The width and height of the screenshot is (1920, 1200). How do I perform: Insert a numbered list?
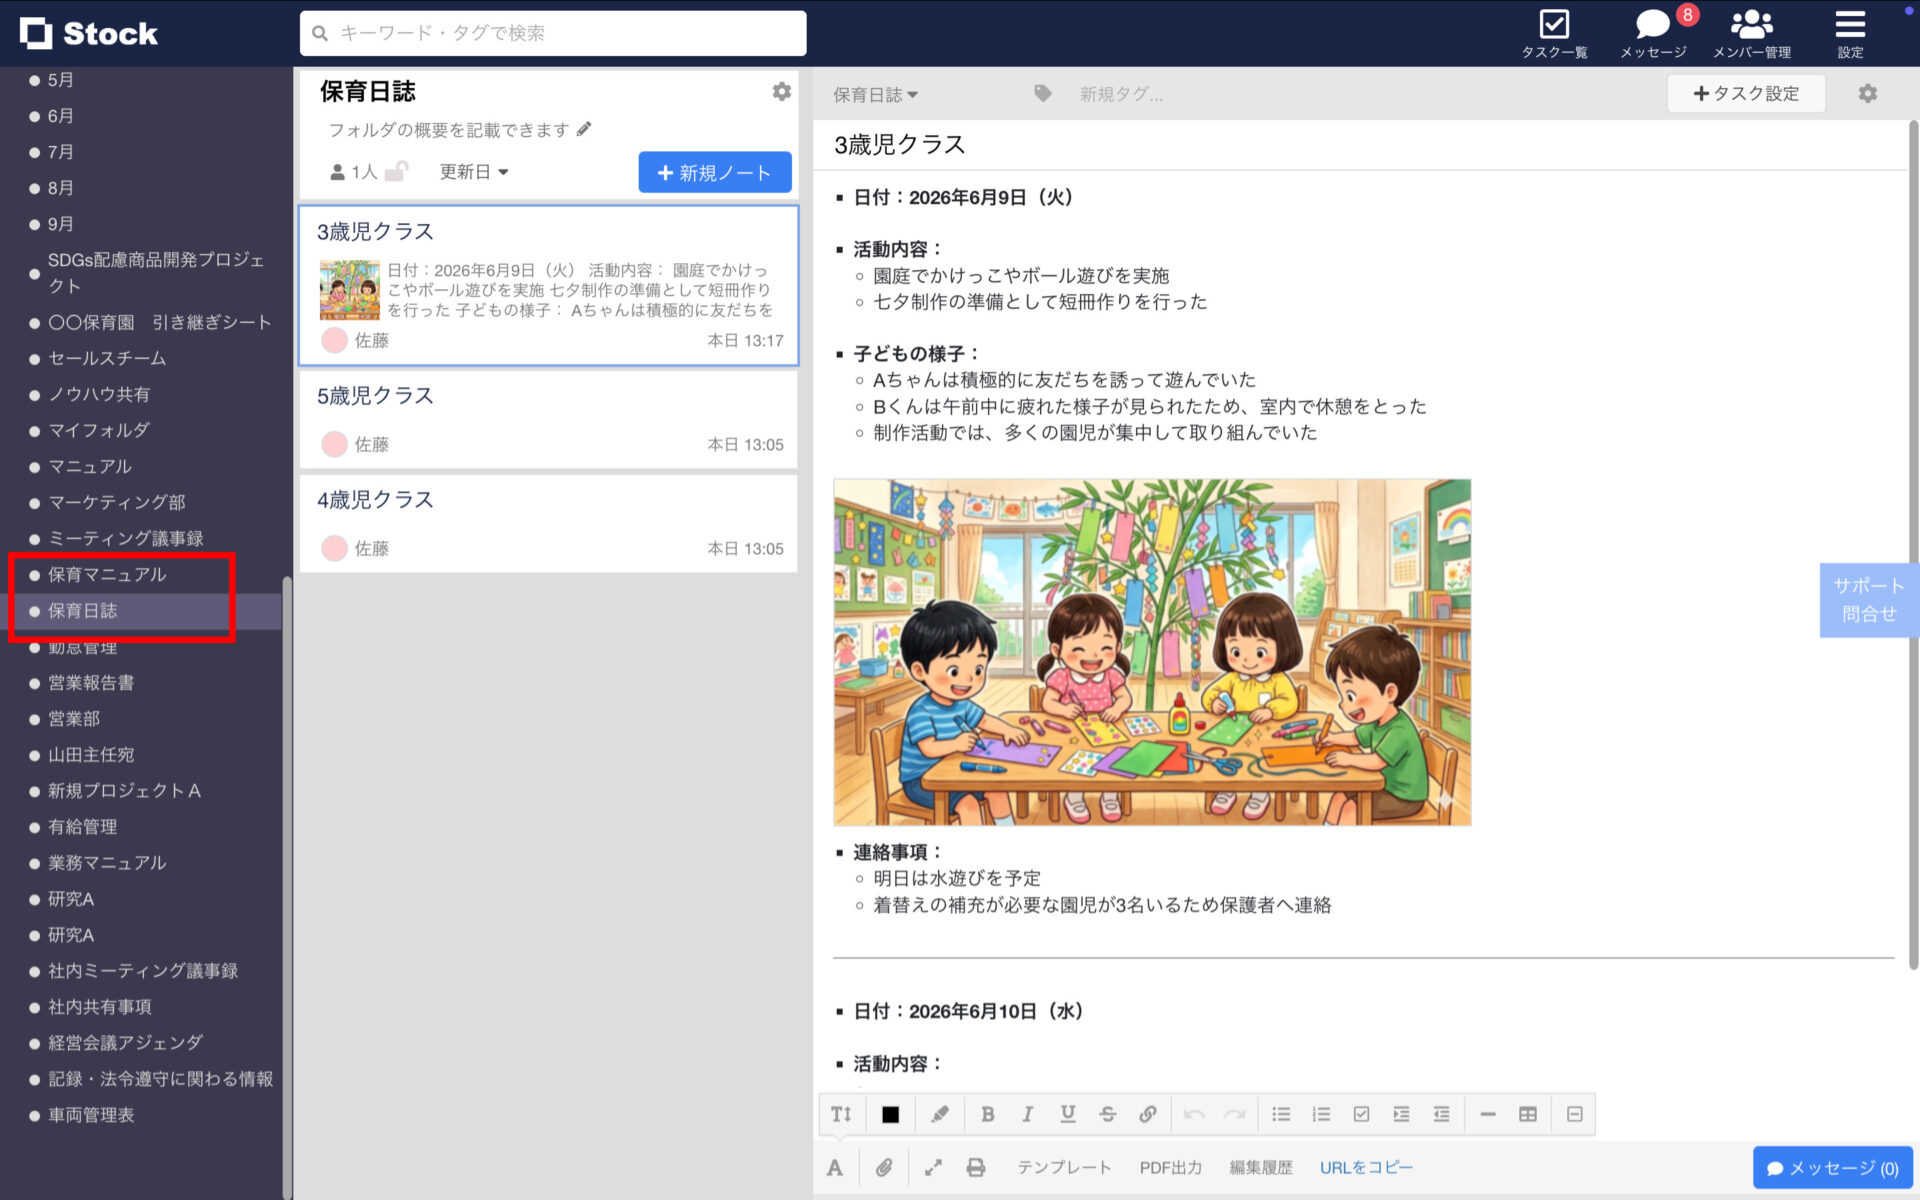click(1321, 1114)
